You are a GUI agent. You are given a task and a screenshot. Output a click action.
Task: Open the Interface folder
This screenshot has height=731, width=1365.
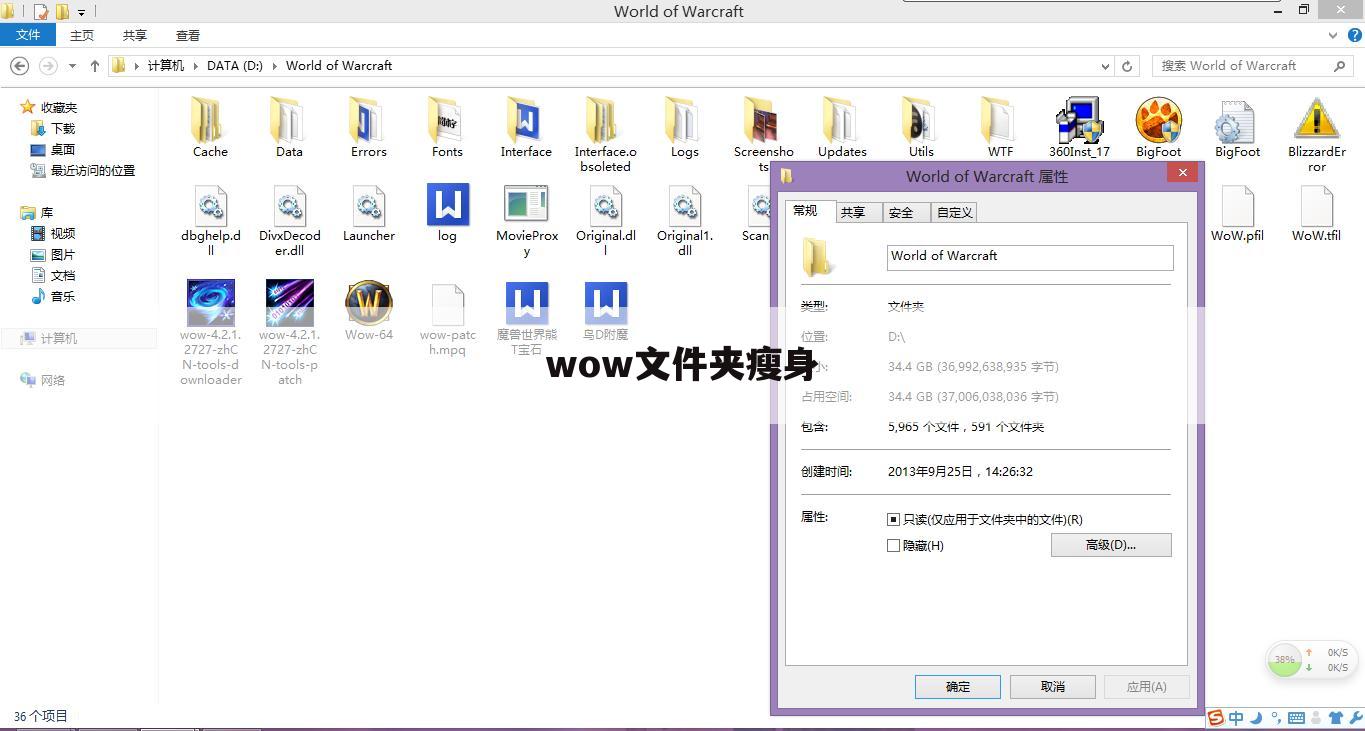point(526,127)
